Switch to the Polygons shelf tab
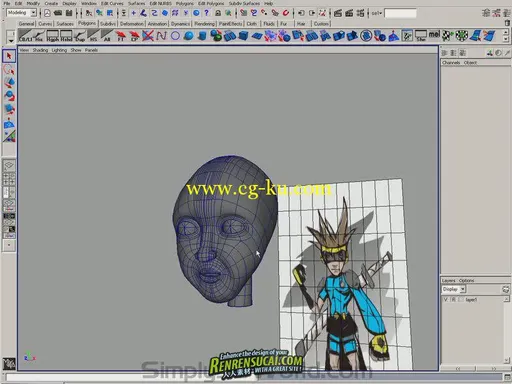This screenshot has width=512, height=384. tap(87, 23)
